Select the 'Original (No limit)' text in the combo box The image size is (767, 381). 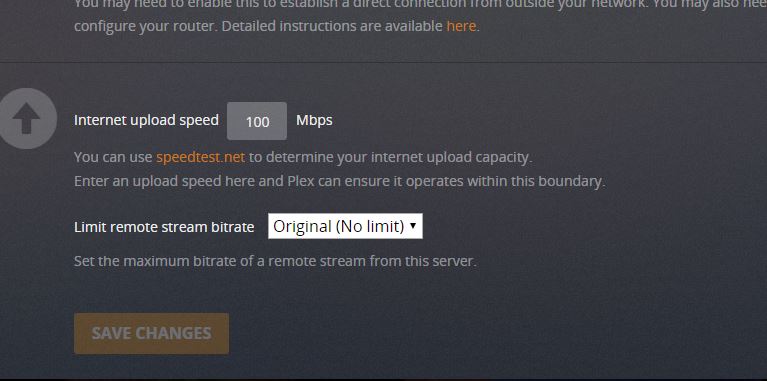(x=338, y=226)
